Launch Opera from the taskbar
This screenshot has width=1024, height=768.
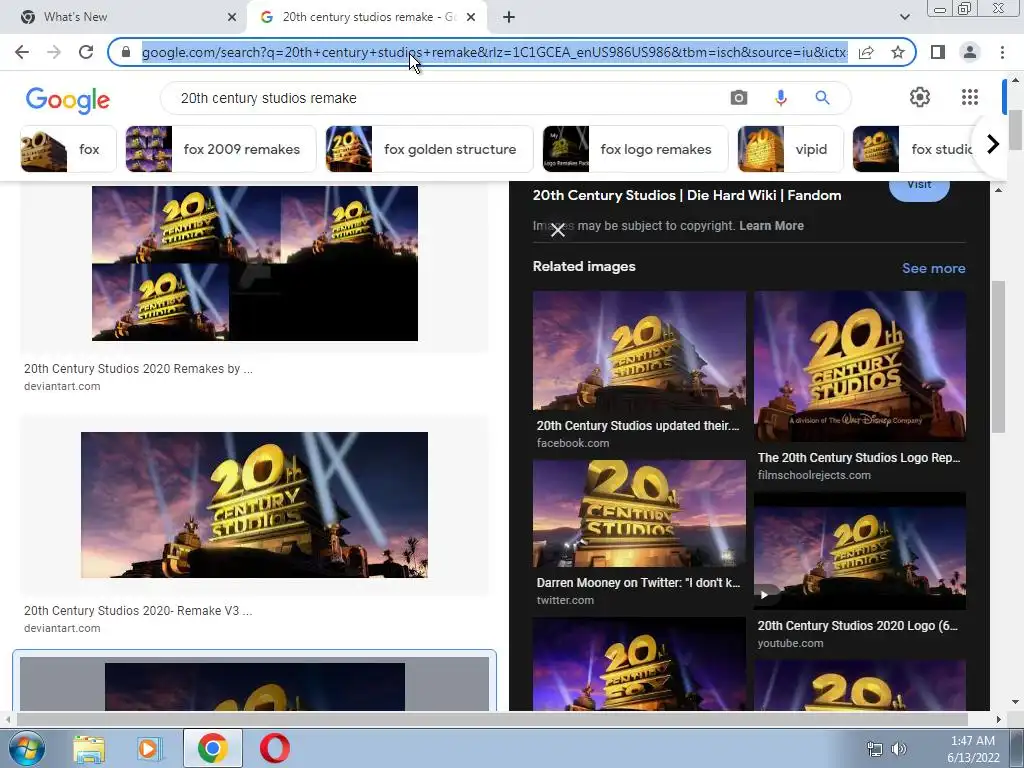[x=275, y=748]
